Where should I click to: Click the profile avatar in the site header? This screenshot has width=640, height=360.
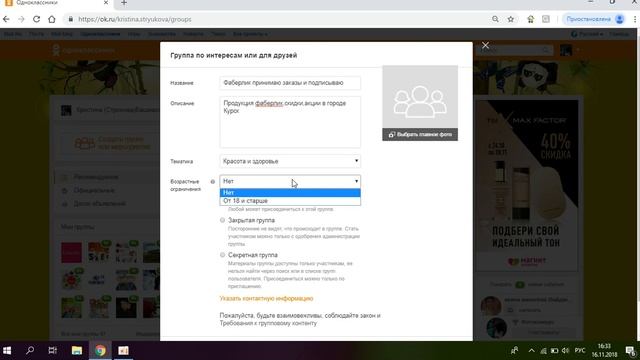point(566,50)
